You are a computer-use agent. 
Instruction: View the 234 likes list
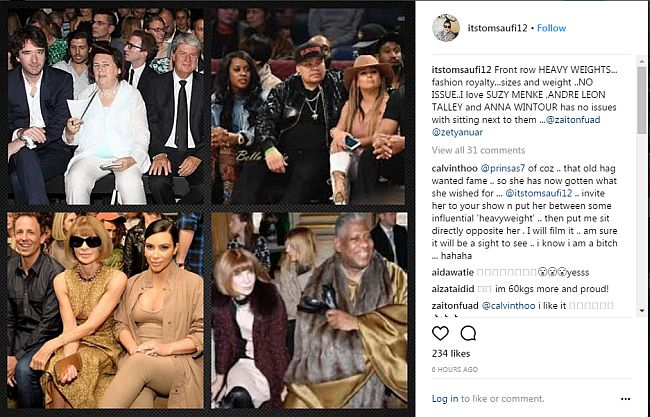pyautogui.click(x=451, y=354)
